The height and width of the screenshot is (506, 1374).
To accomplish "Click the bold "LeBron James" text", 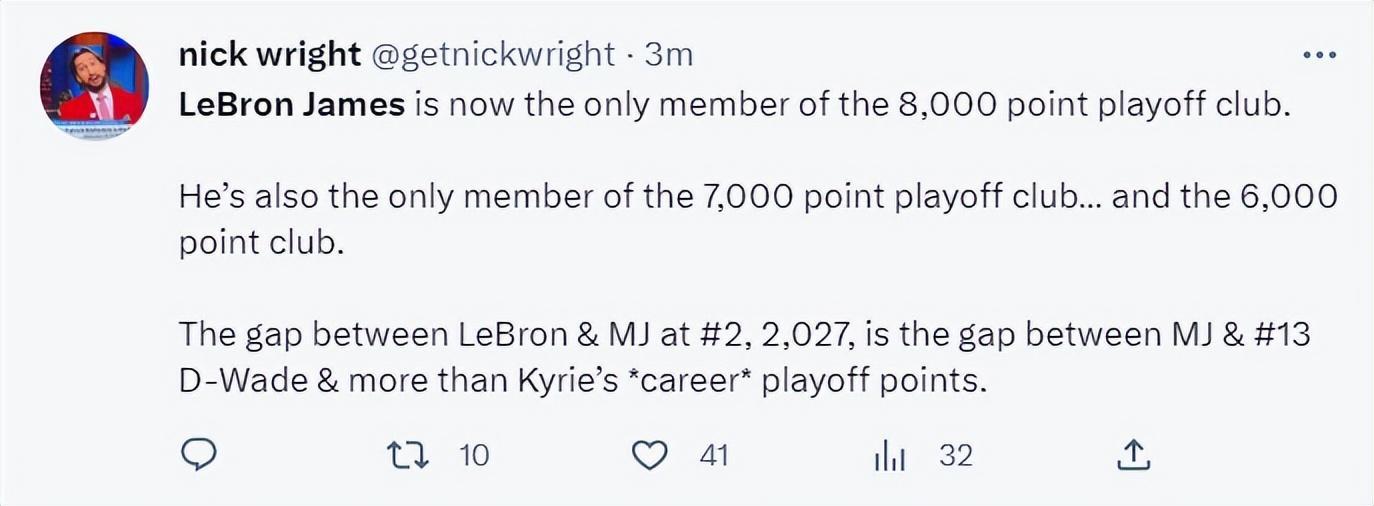I will coord(291,105).
